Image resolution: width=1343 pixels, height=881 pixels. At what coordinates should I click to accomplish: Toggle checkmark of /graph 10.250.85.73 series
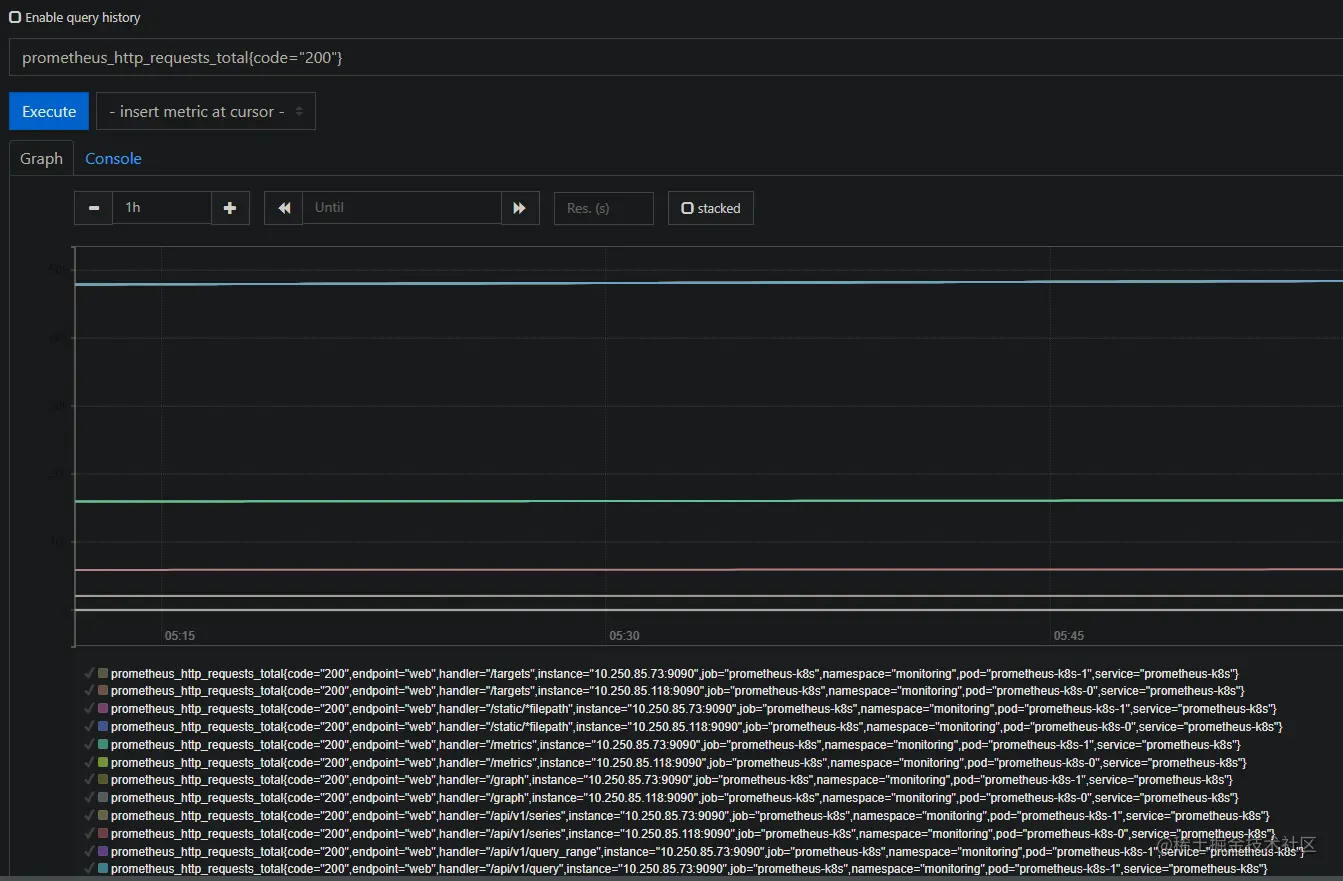tap(90, 780)
